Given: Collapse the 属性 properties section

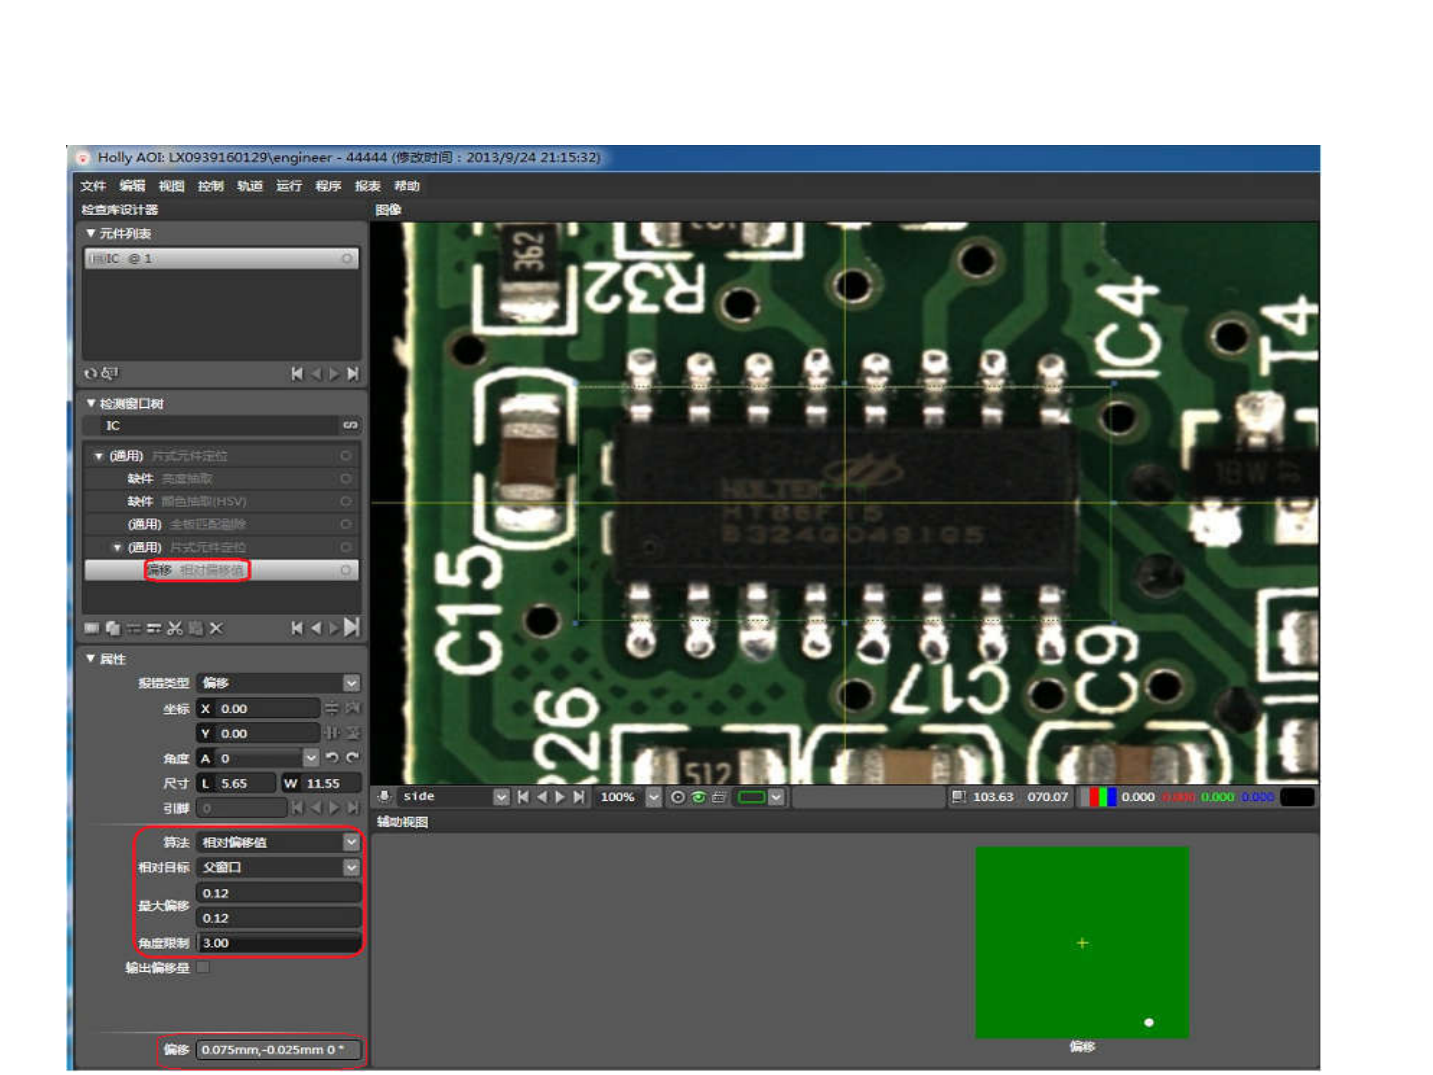Looking at the screenshot, I should [x=91, y=659].
